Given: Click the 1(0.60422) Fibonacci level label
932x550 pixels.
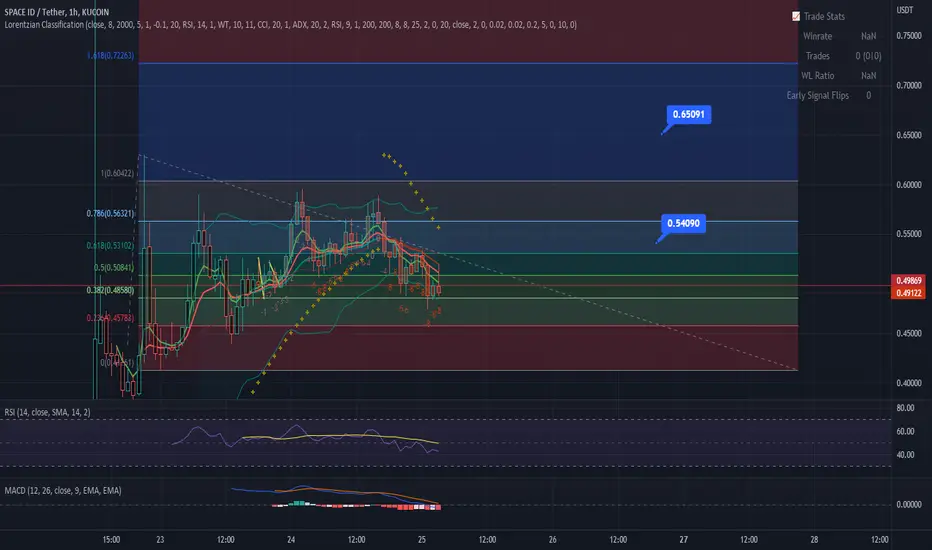Looking at the screenshot, I should point(117,174).
